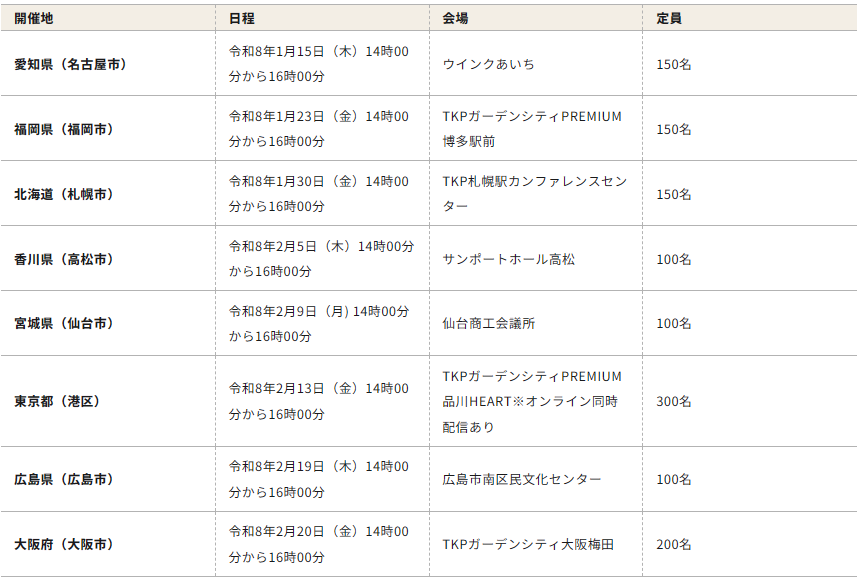Click the 300名 capacity cell
This screenshot has height=582, width=861.
(673, 401)
